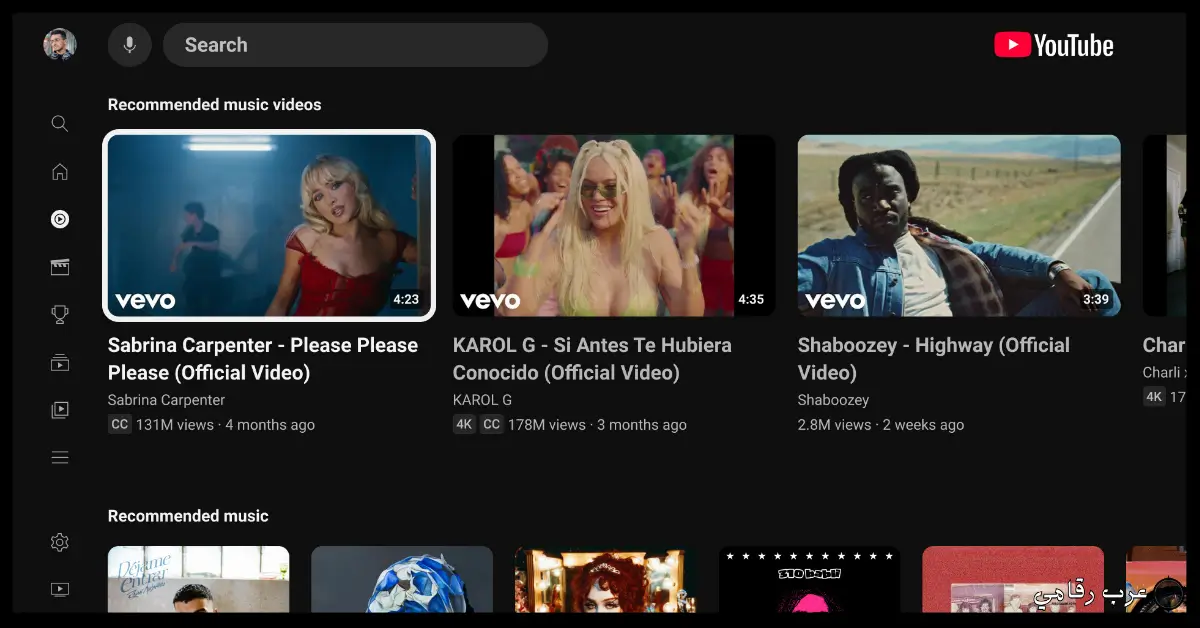Select the Music icon in the sidebar

(60, 219)
